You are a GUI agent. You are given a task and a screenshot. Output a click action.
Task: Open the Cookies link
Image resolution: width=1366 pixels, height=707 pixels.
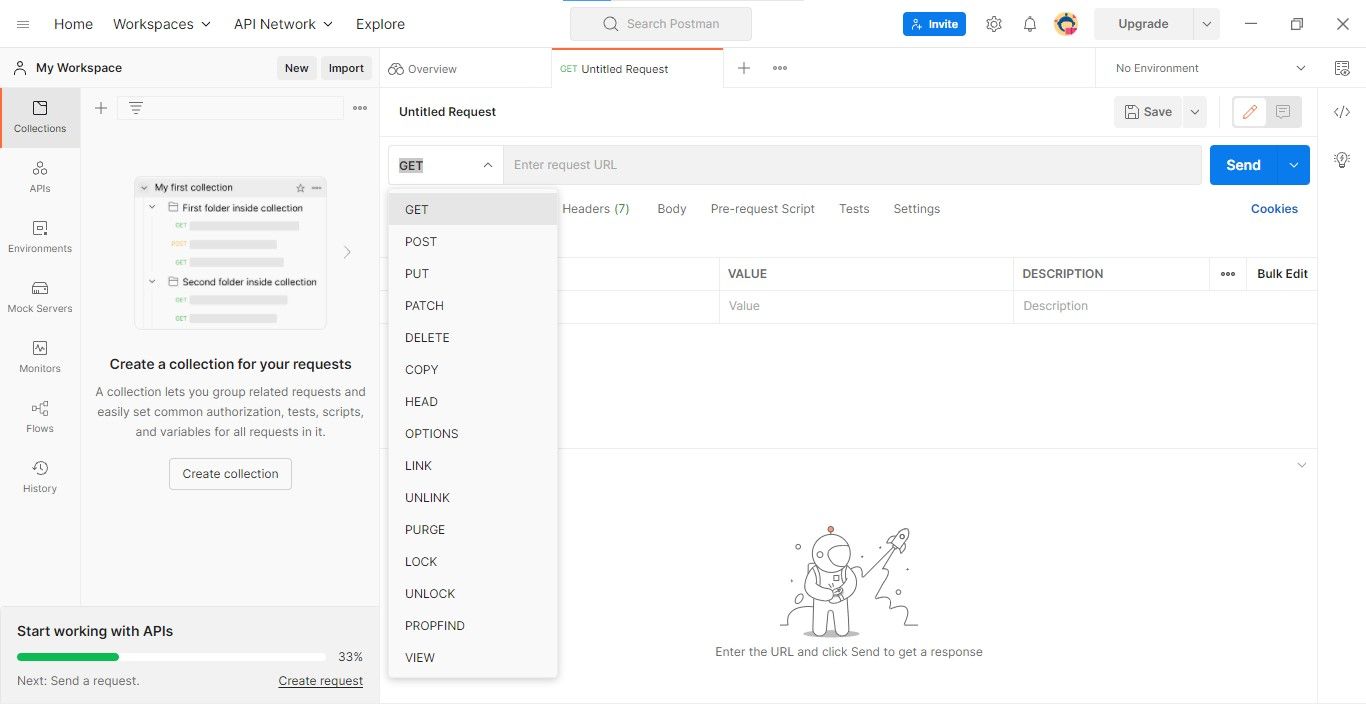1274,209
